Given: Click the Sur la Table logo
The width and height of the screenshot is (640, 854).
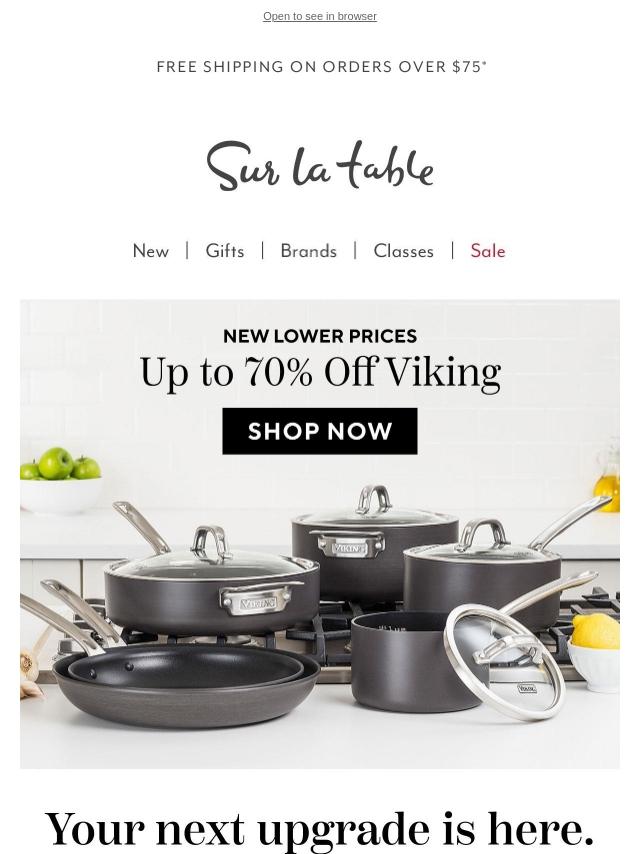Looking at the screenshot, I should click(320, 166).
